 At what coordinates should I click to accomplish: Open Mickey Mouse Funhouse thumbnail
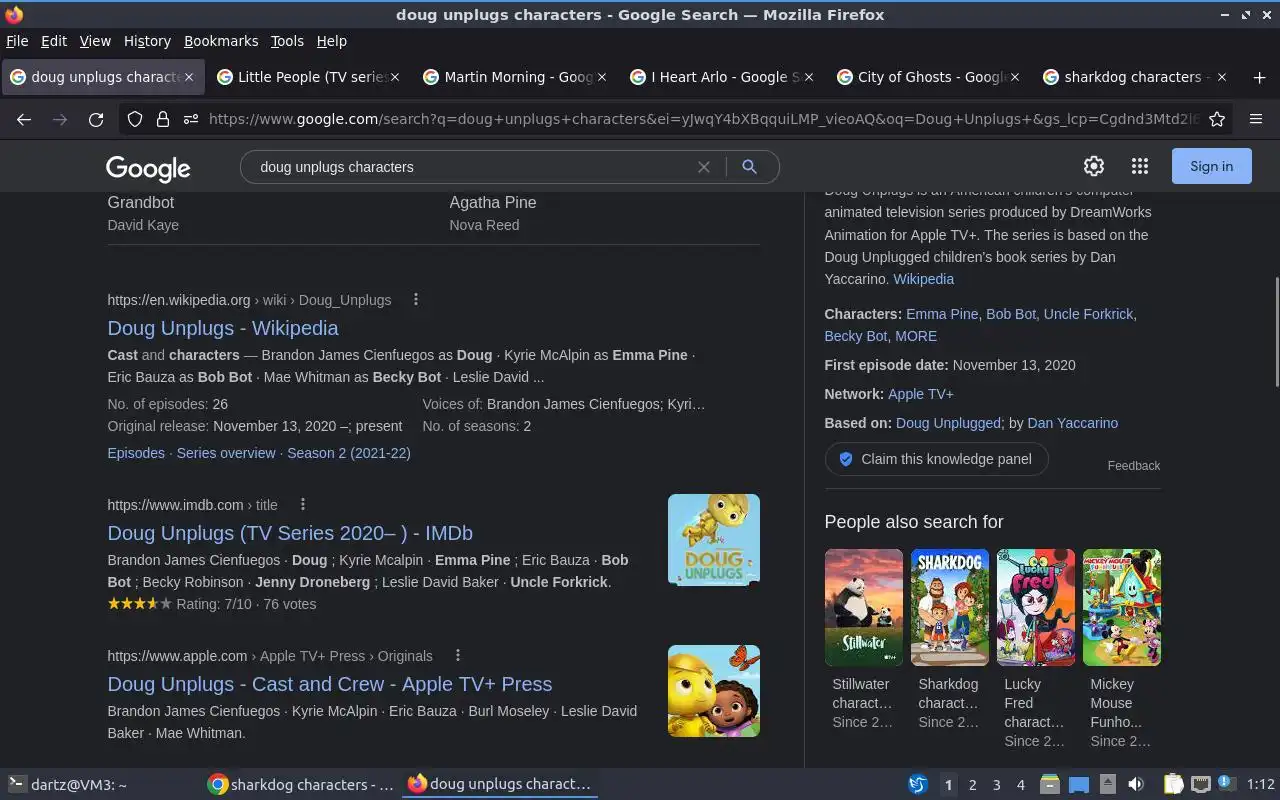pos(1121,607)
